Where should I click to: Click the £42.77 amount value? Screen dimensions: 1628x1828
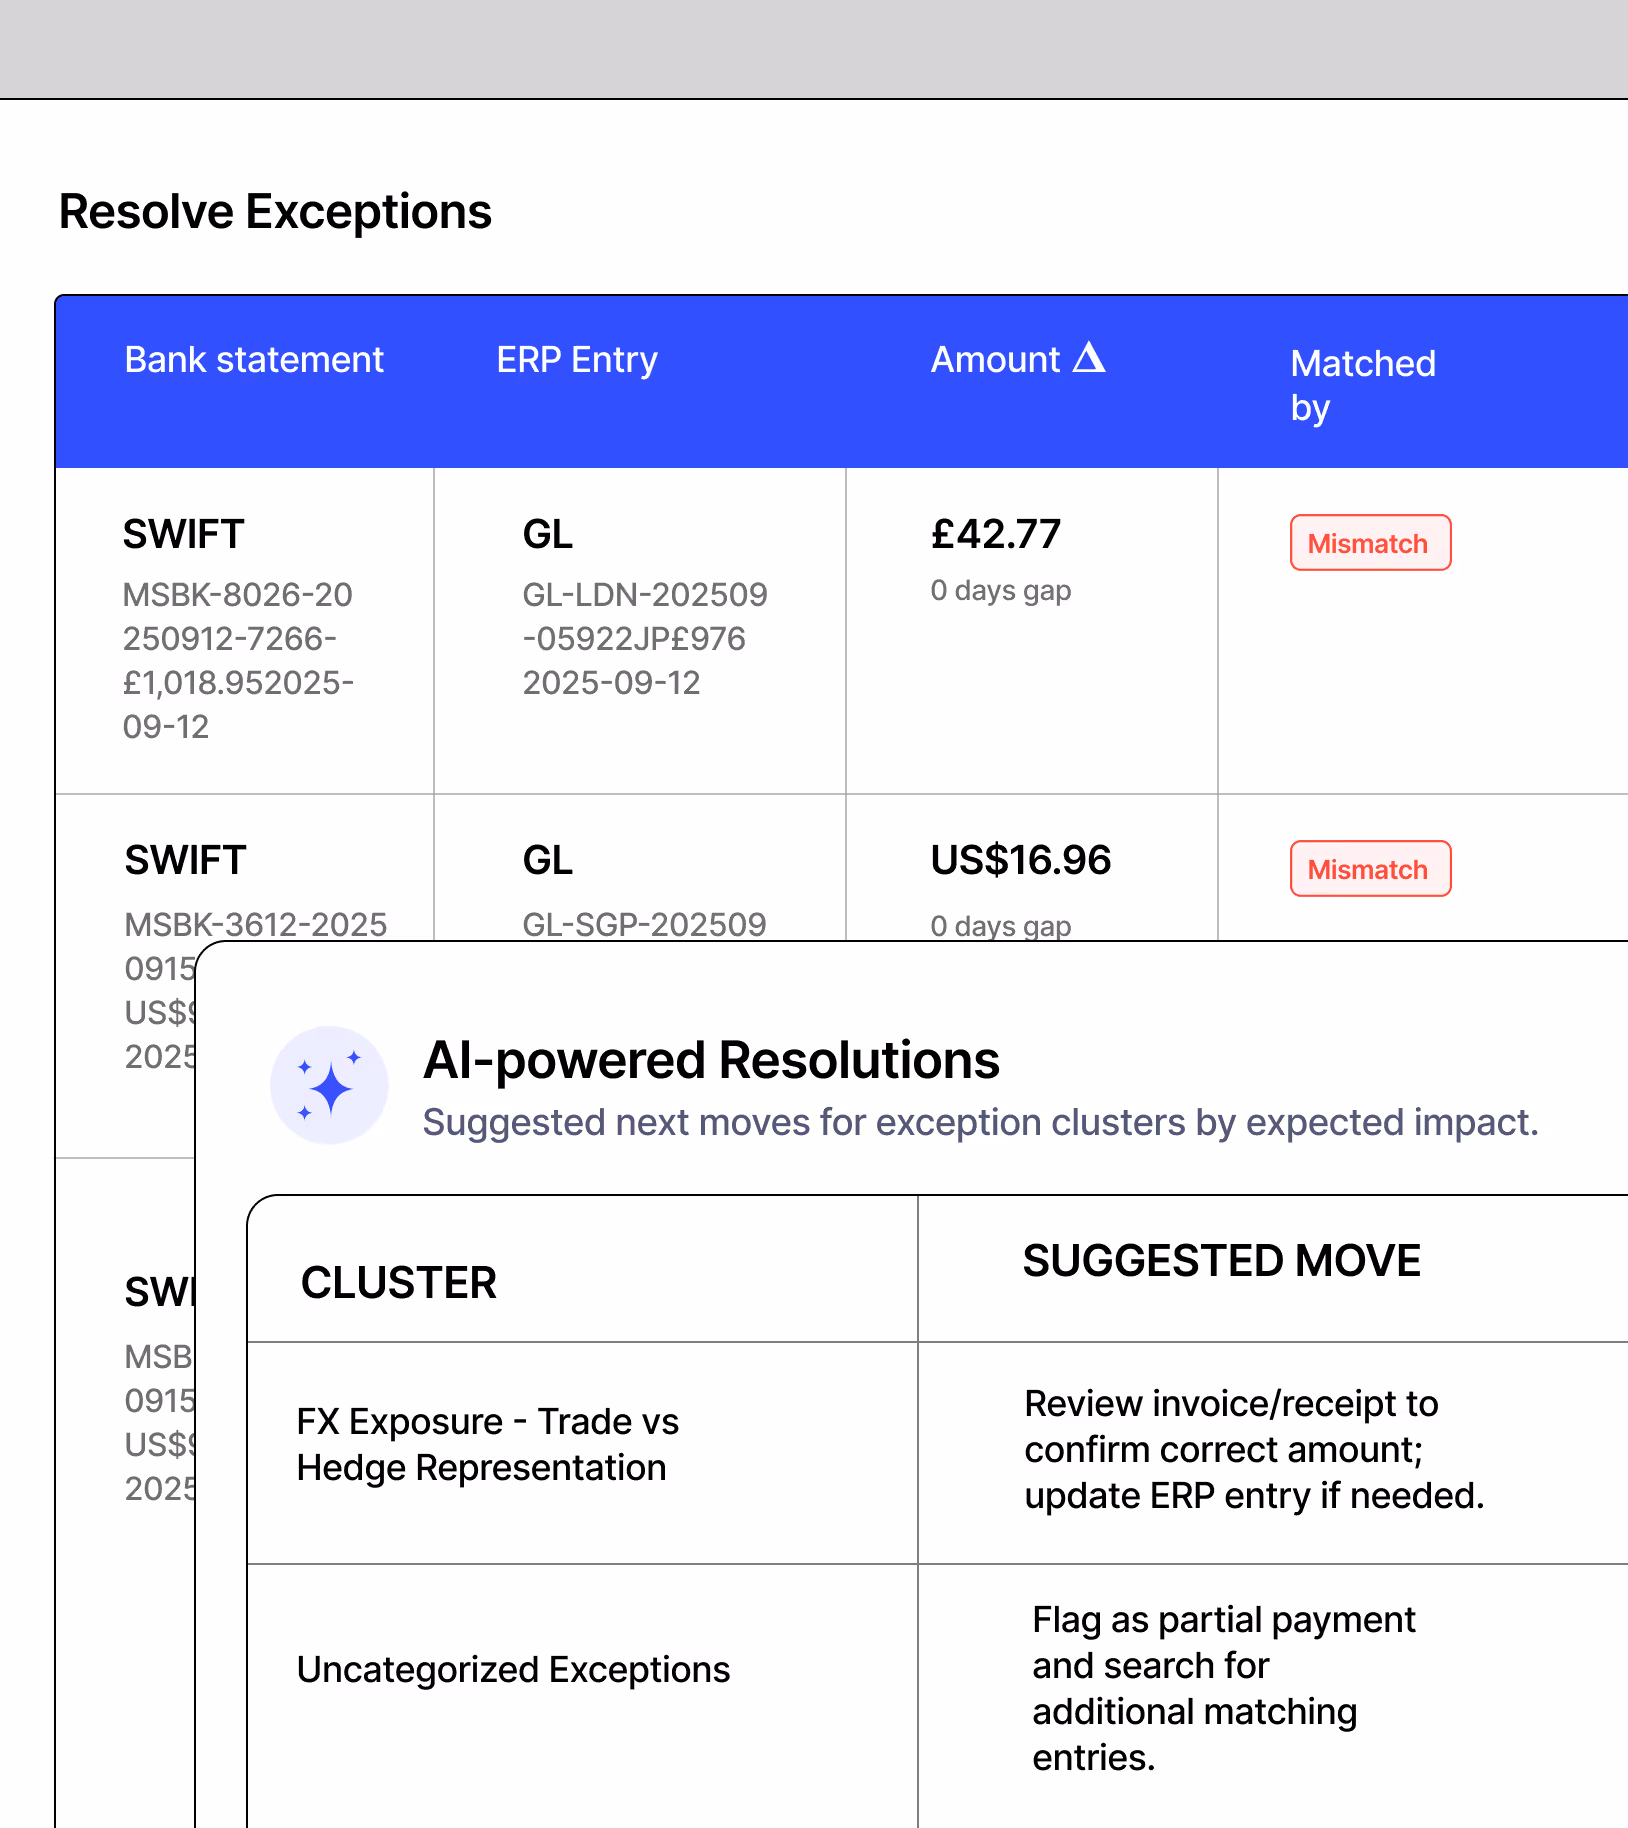995,534
